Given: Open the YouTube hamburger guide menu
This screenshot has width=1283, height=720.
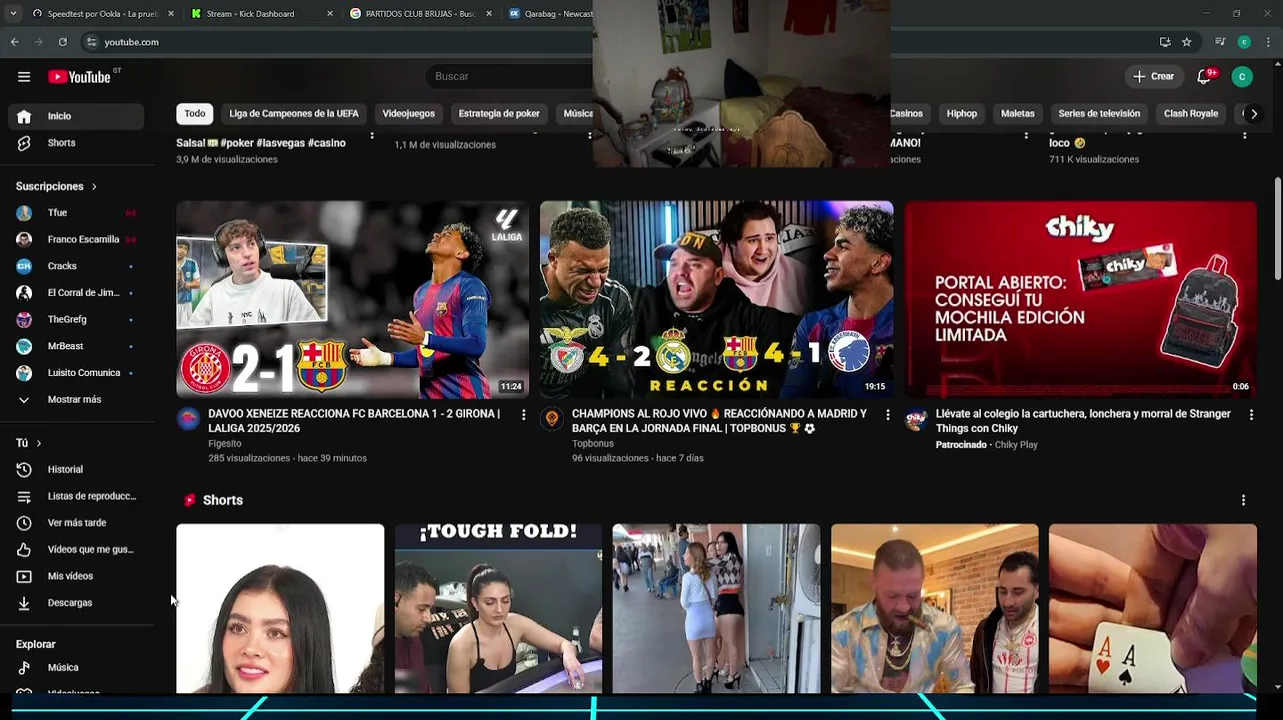Looking at the screenshot, I should click(24, 77).
